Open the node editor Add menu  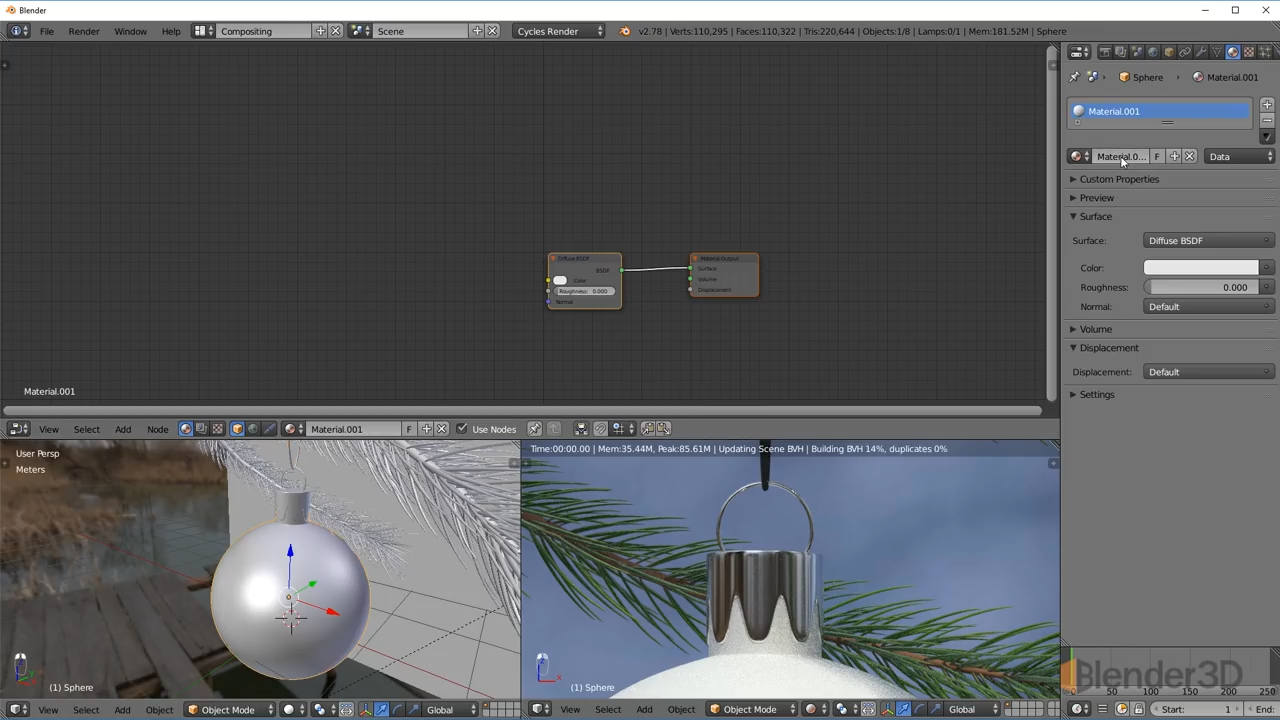[123, 429]
